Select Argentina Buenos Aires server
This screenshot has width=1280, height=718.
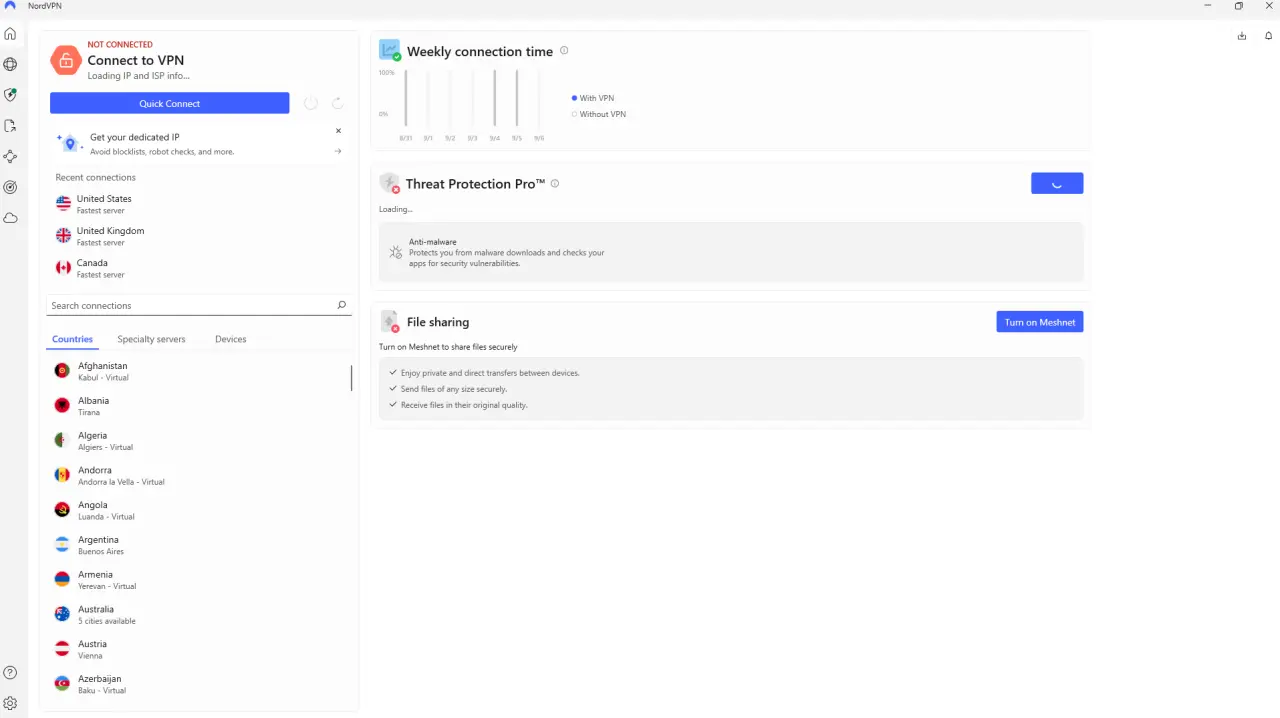[200, 545]
